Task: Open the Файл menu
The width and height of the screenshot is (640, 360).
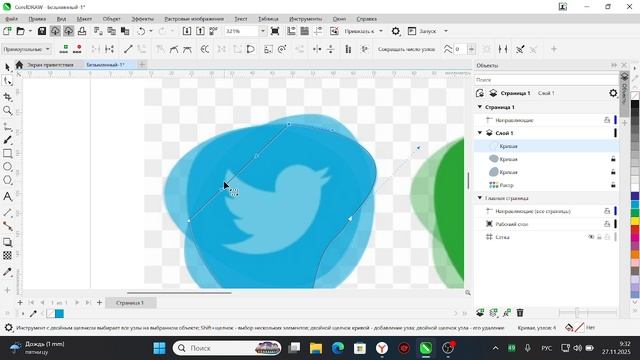Action: 11,19
